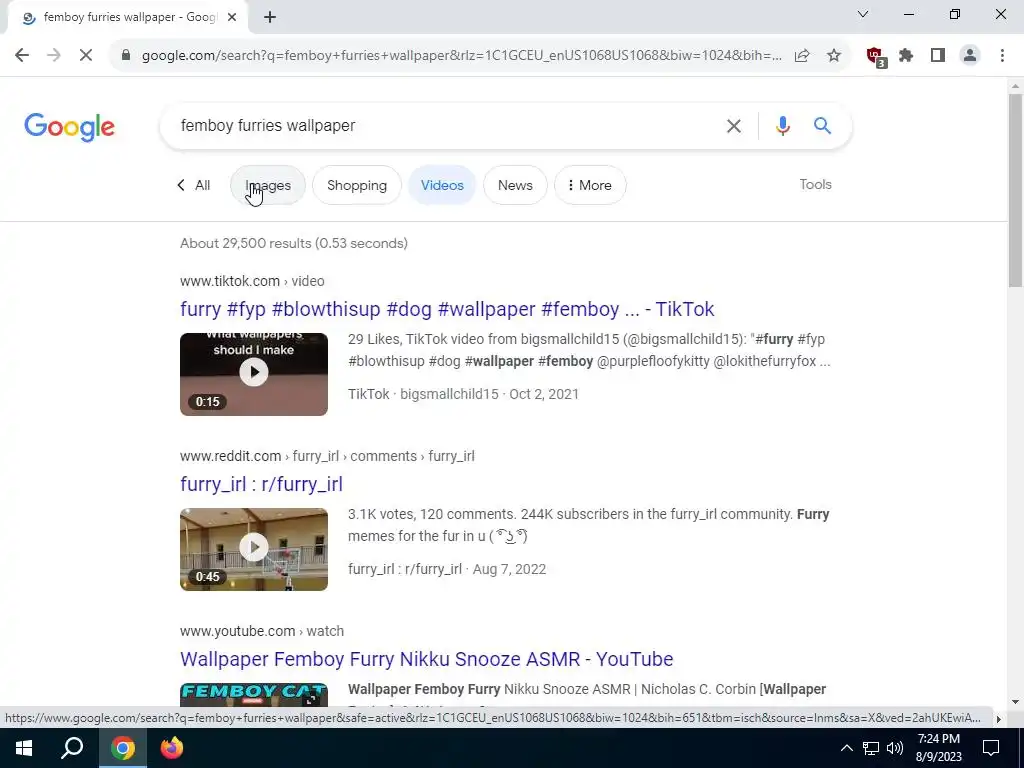Click the status bar right scroll arrow
The image size is (1024, 768).
(998, 719)
